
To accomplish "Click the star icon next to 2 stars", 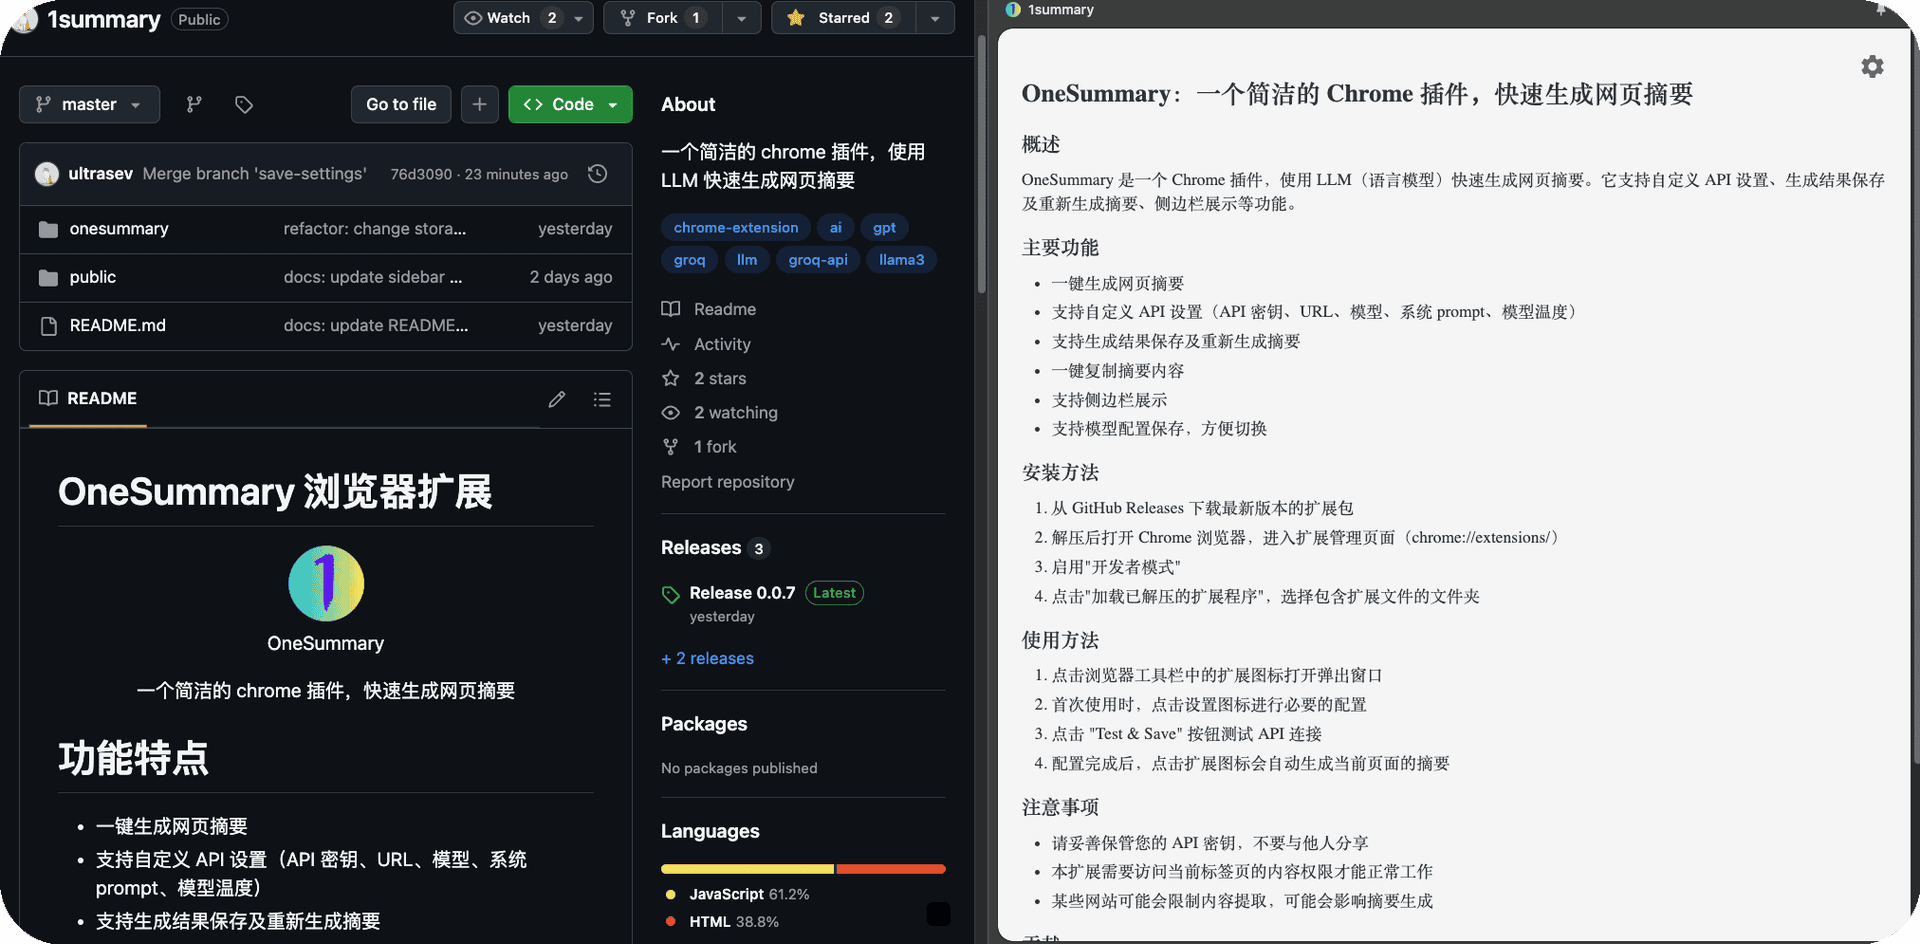I will coord(671,378).
